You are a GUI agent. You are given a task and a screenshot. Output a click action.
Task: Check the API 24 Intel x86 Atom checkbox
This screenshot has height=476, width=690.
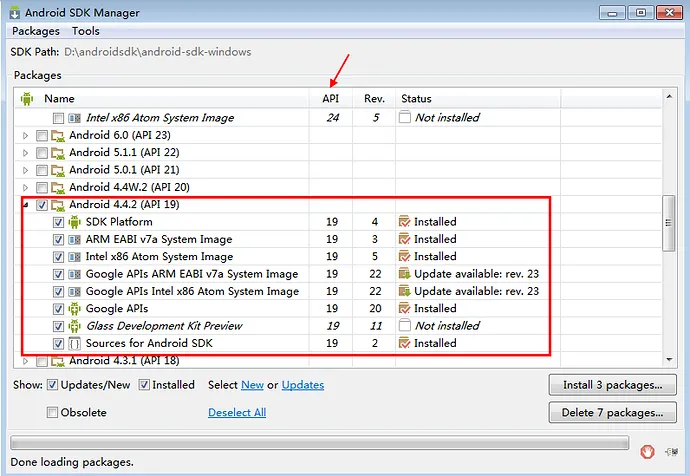(x=58, y=118)
